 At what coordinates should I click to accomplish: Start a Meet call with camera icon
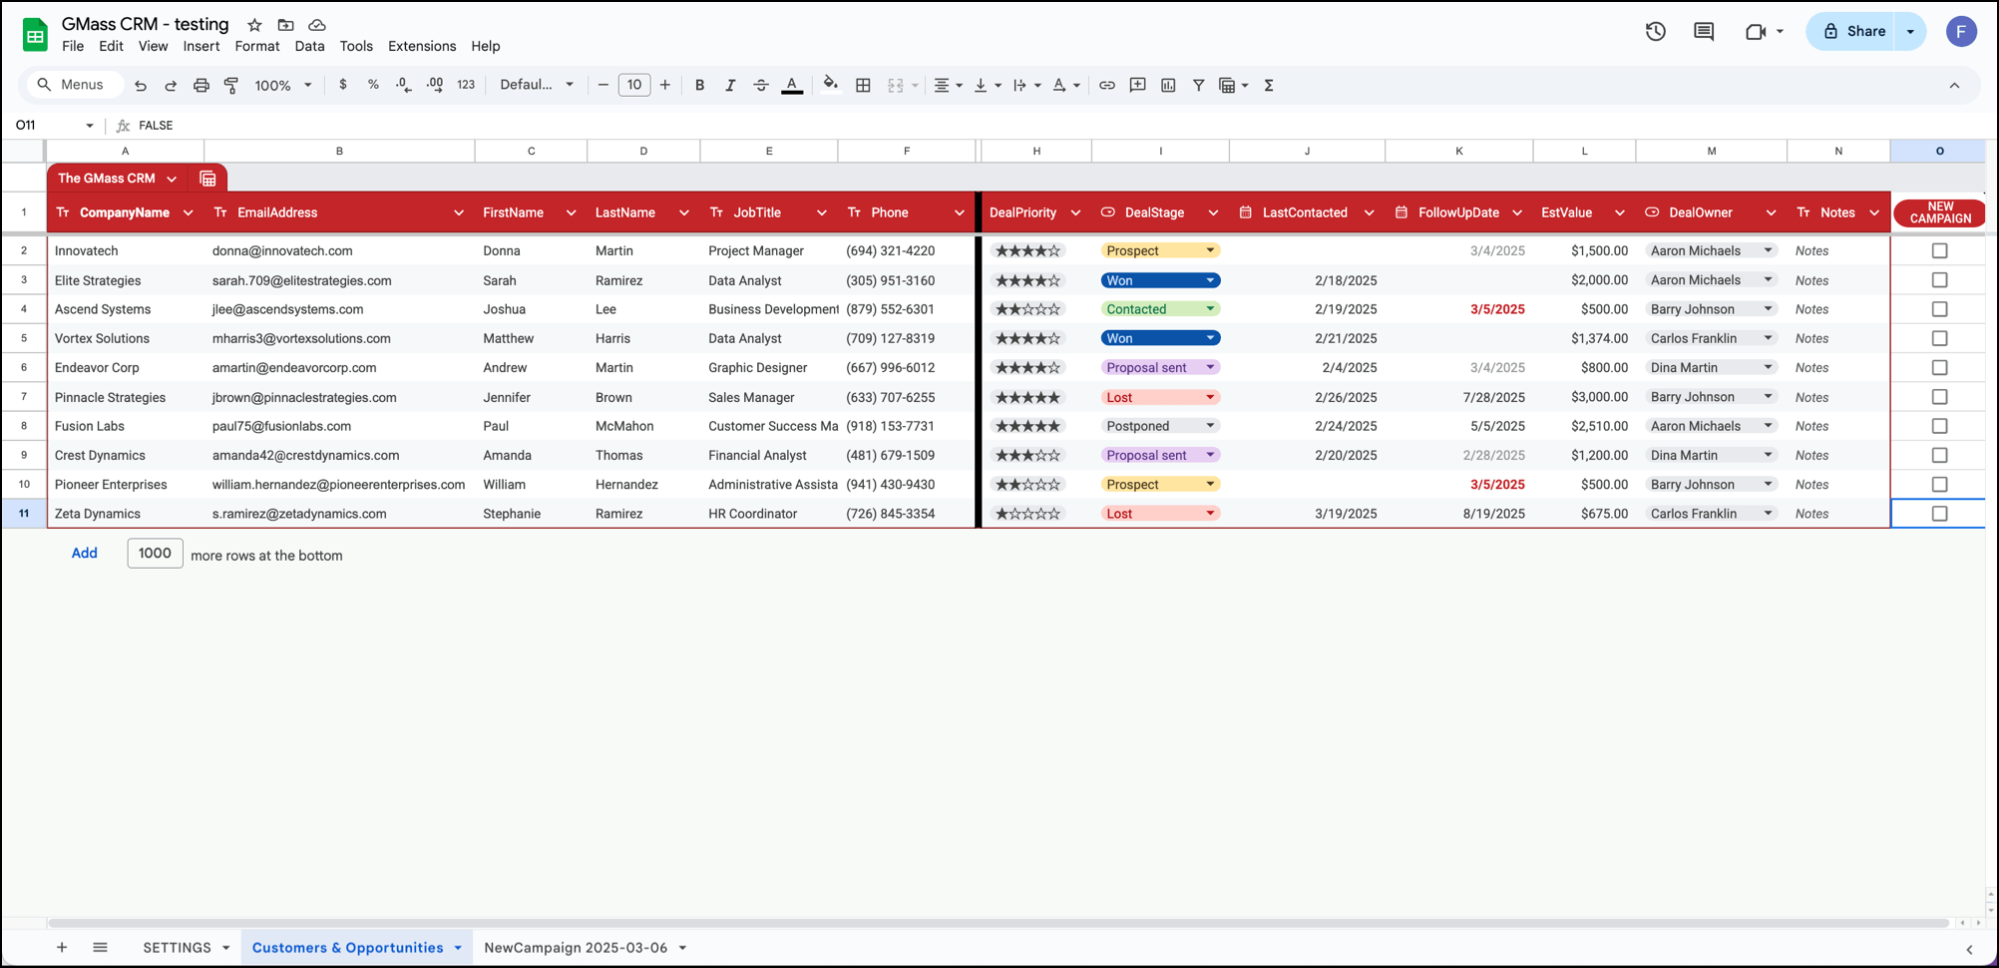coord(1756,31)
